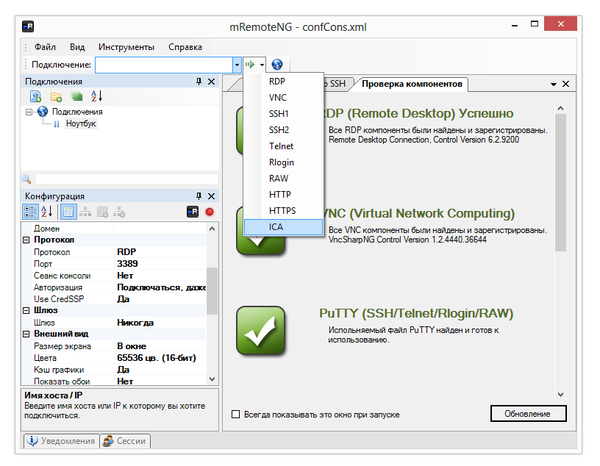Choose RDP from protocol menu
Screen dimensions: 600x466
pos(284,81)
